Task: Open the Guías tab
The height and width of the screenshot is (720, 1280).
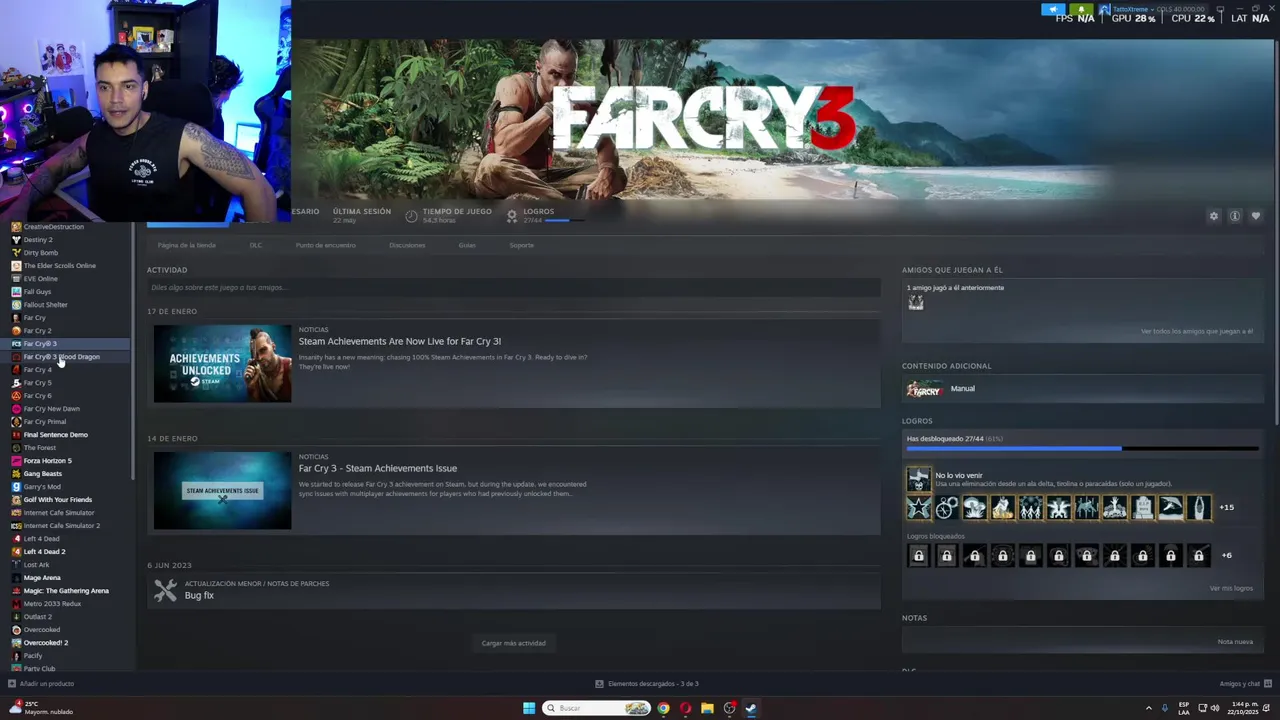Action: (x=467, y=245)
